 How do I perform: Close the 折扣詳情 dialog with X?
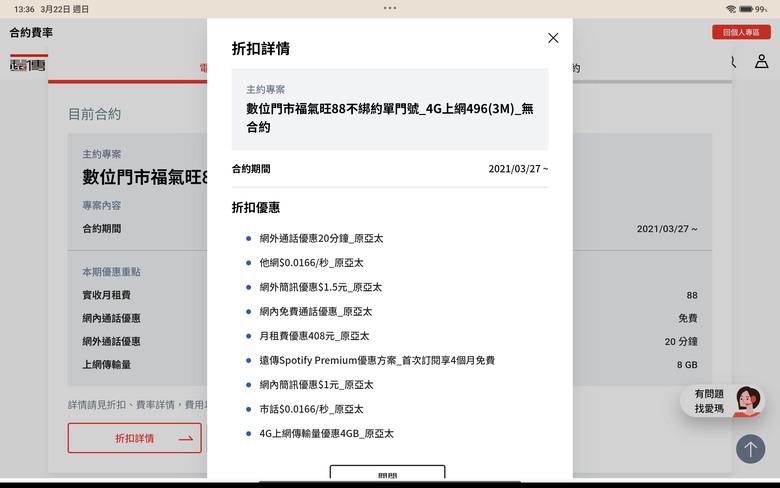(553, 38)
